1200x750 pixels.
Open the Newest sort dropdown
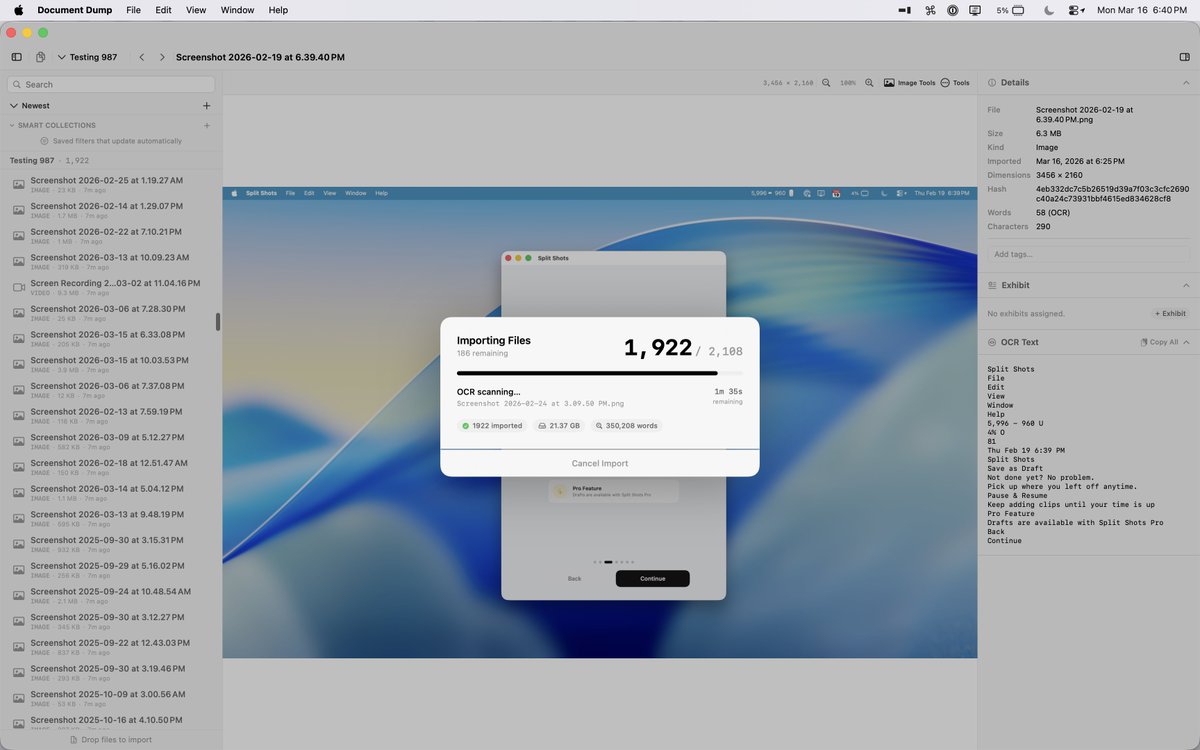click(30, 105)
